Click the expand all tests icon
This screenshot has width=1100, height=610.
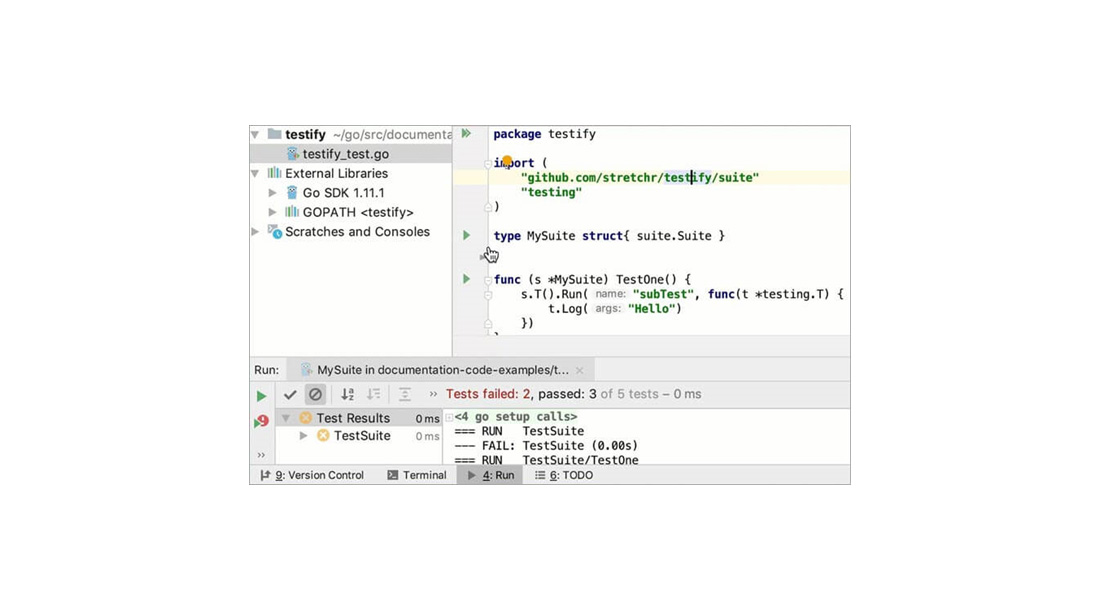coord(405,395)
